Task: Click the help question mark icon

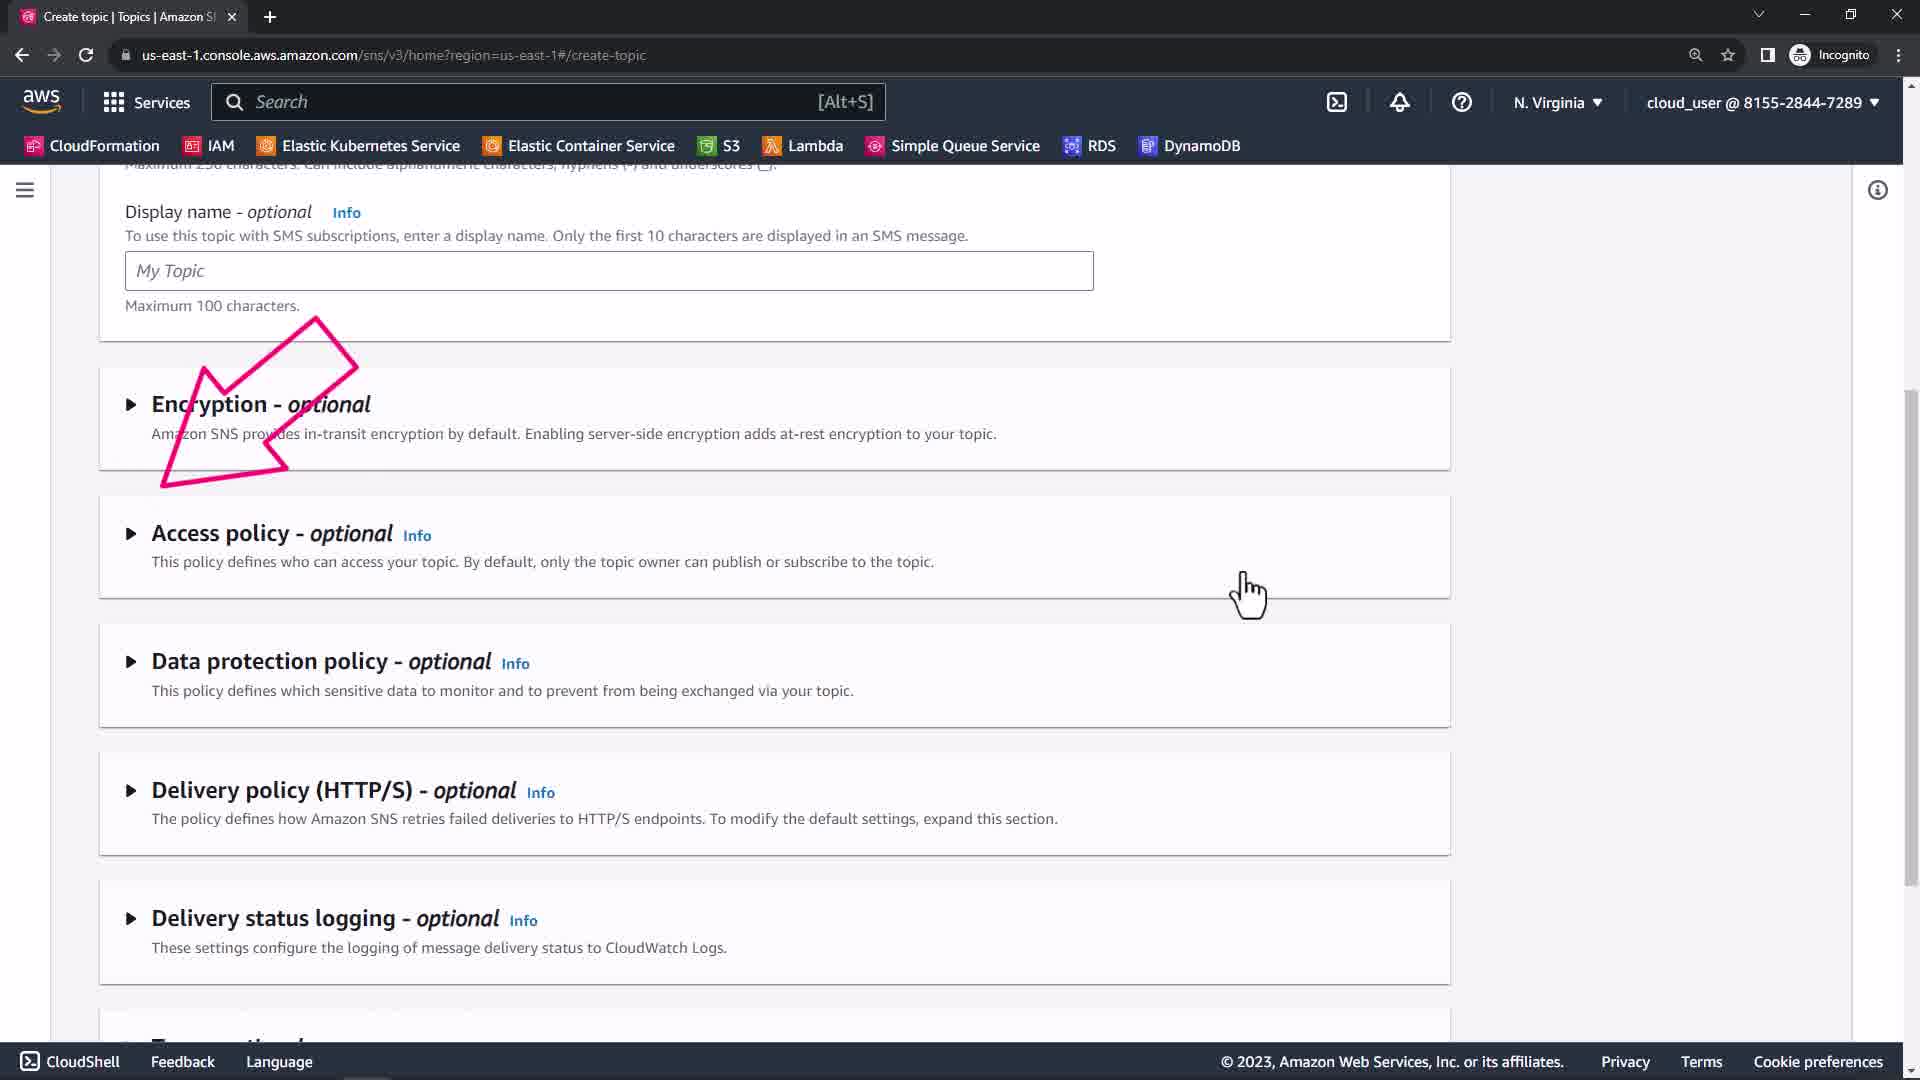Action: click(x=1461, y=102)
